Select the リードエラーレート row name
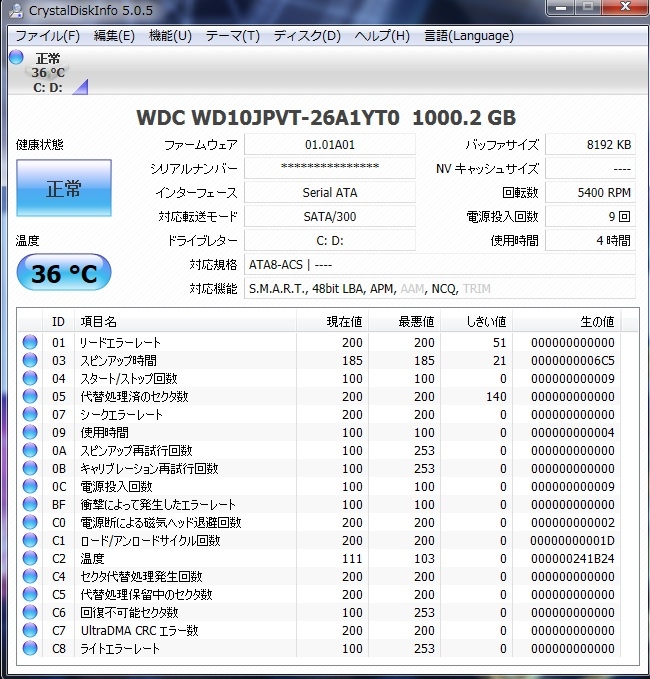 120,343
